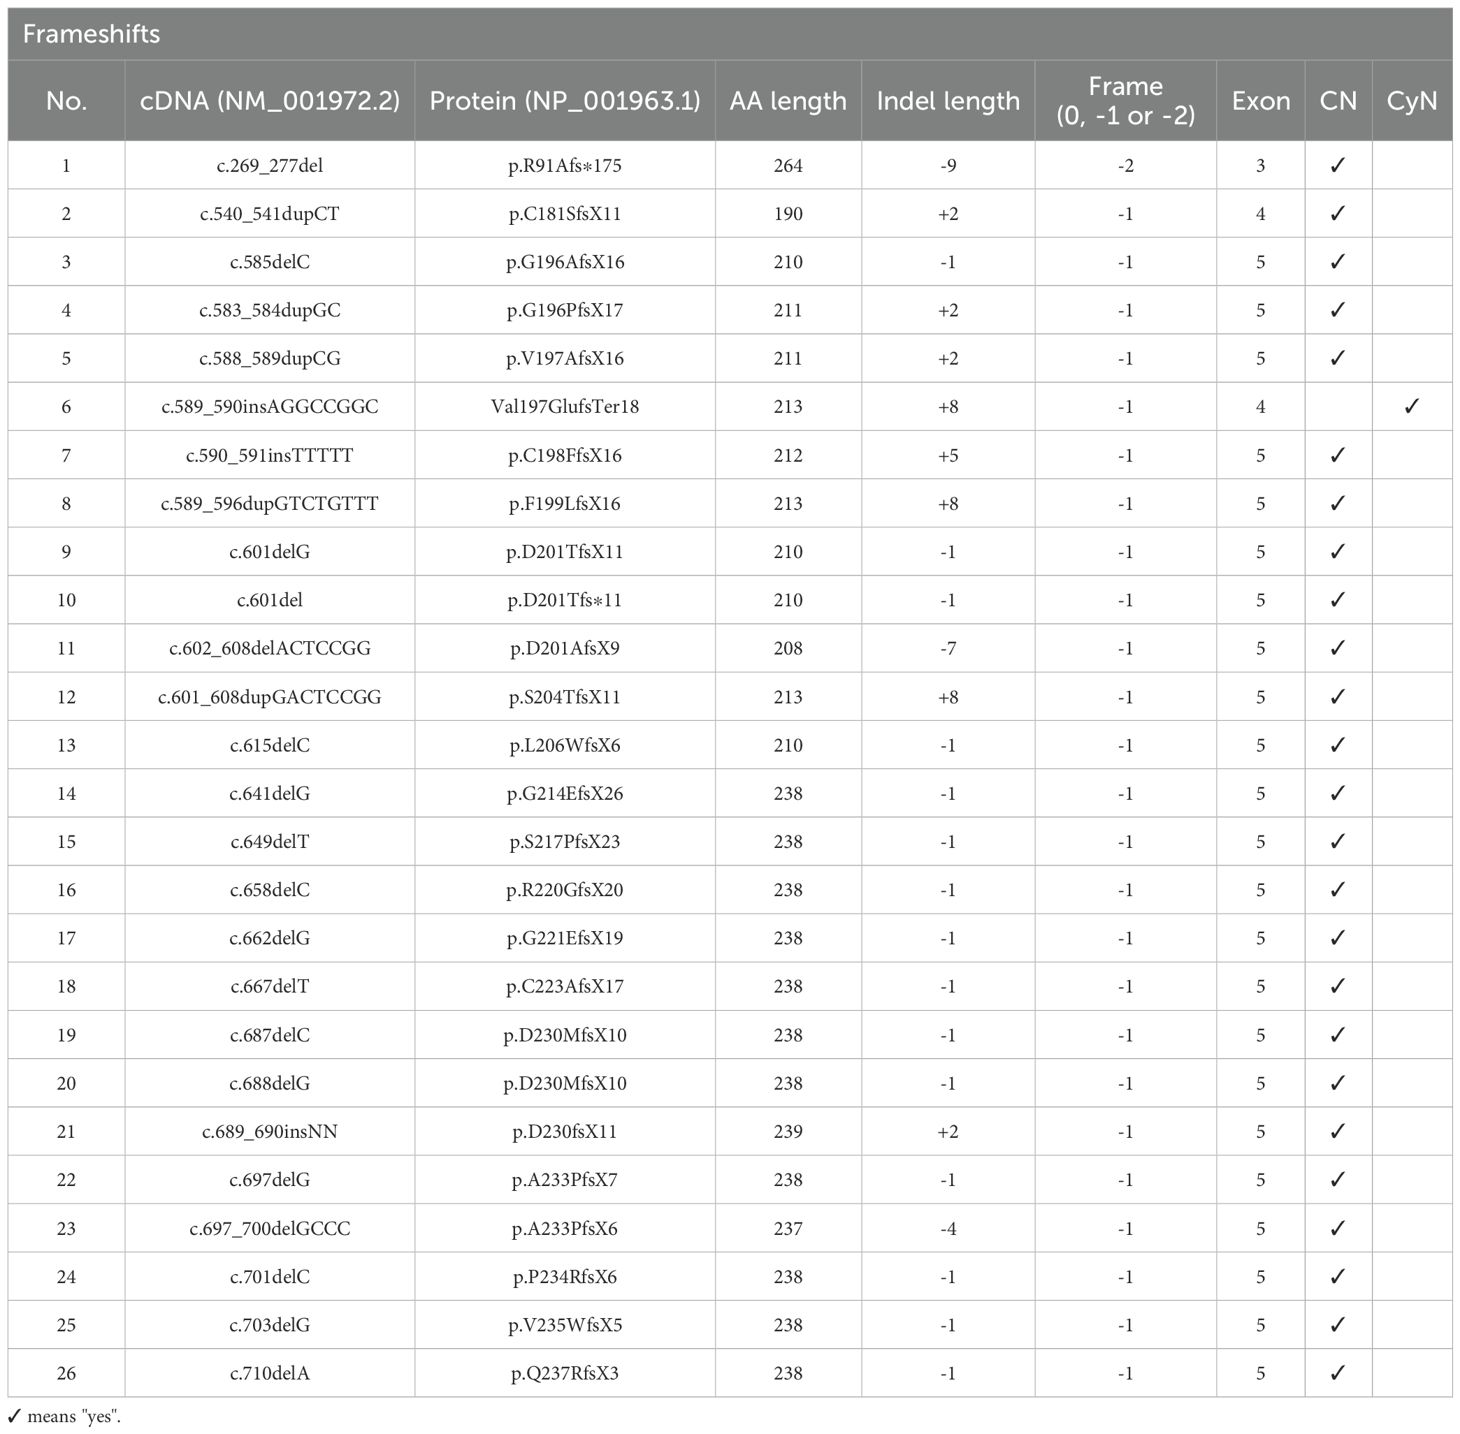The image size is (1460, 1434).
Task: Select cell 'c.697_700delGCCC'
Action: (x=270, y=1228)
